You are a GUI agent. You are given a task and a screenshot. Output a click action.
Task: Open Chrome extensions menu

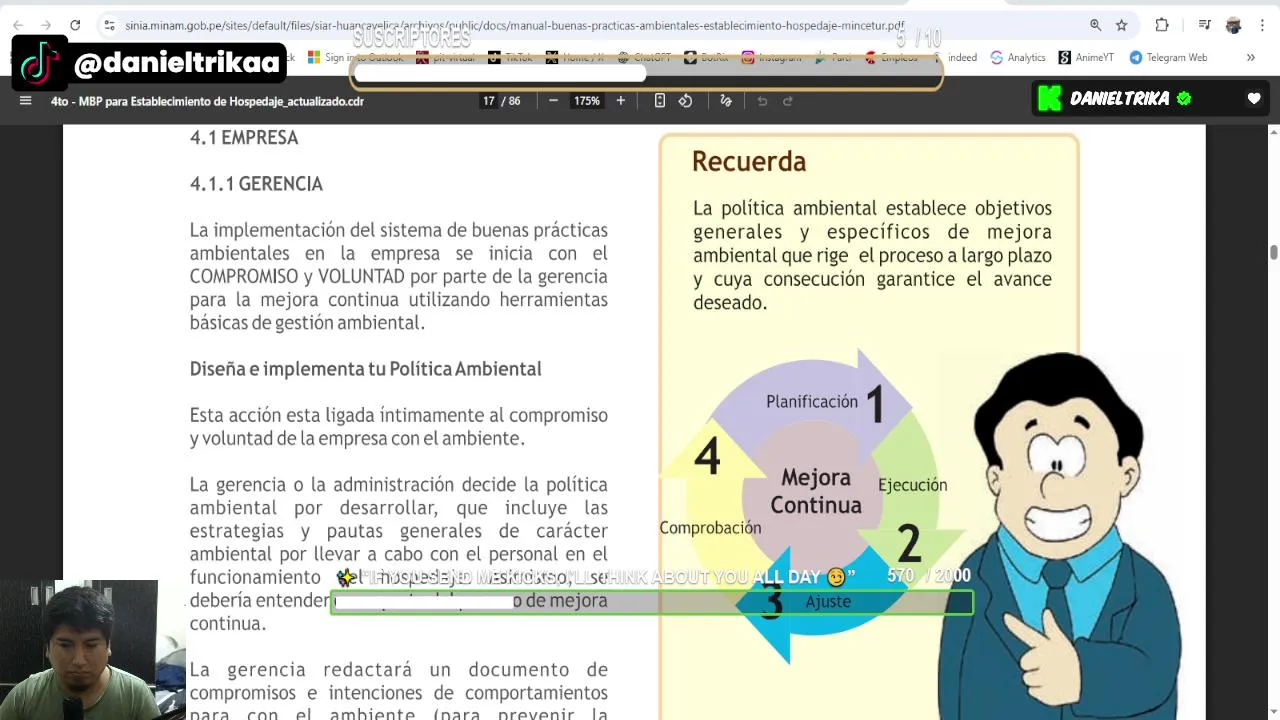1162,25
